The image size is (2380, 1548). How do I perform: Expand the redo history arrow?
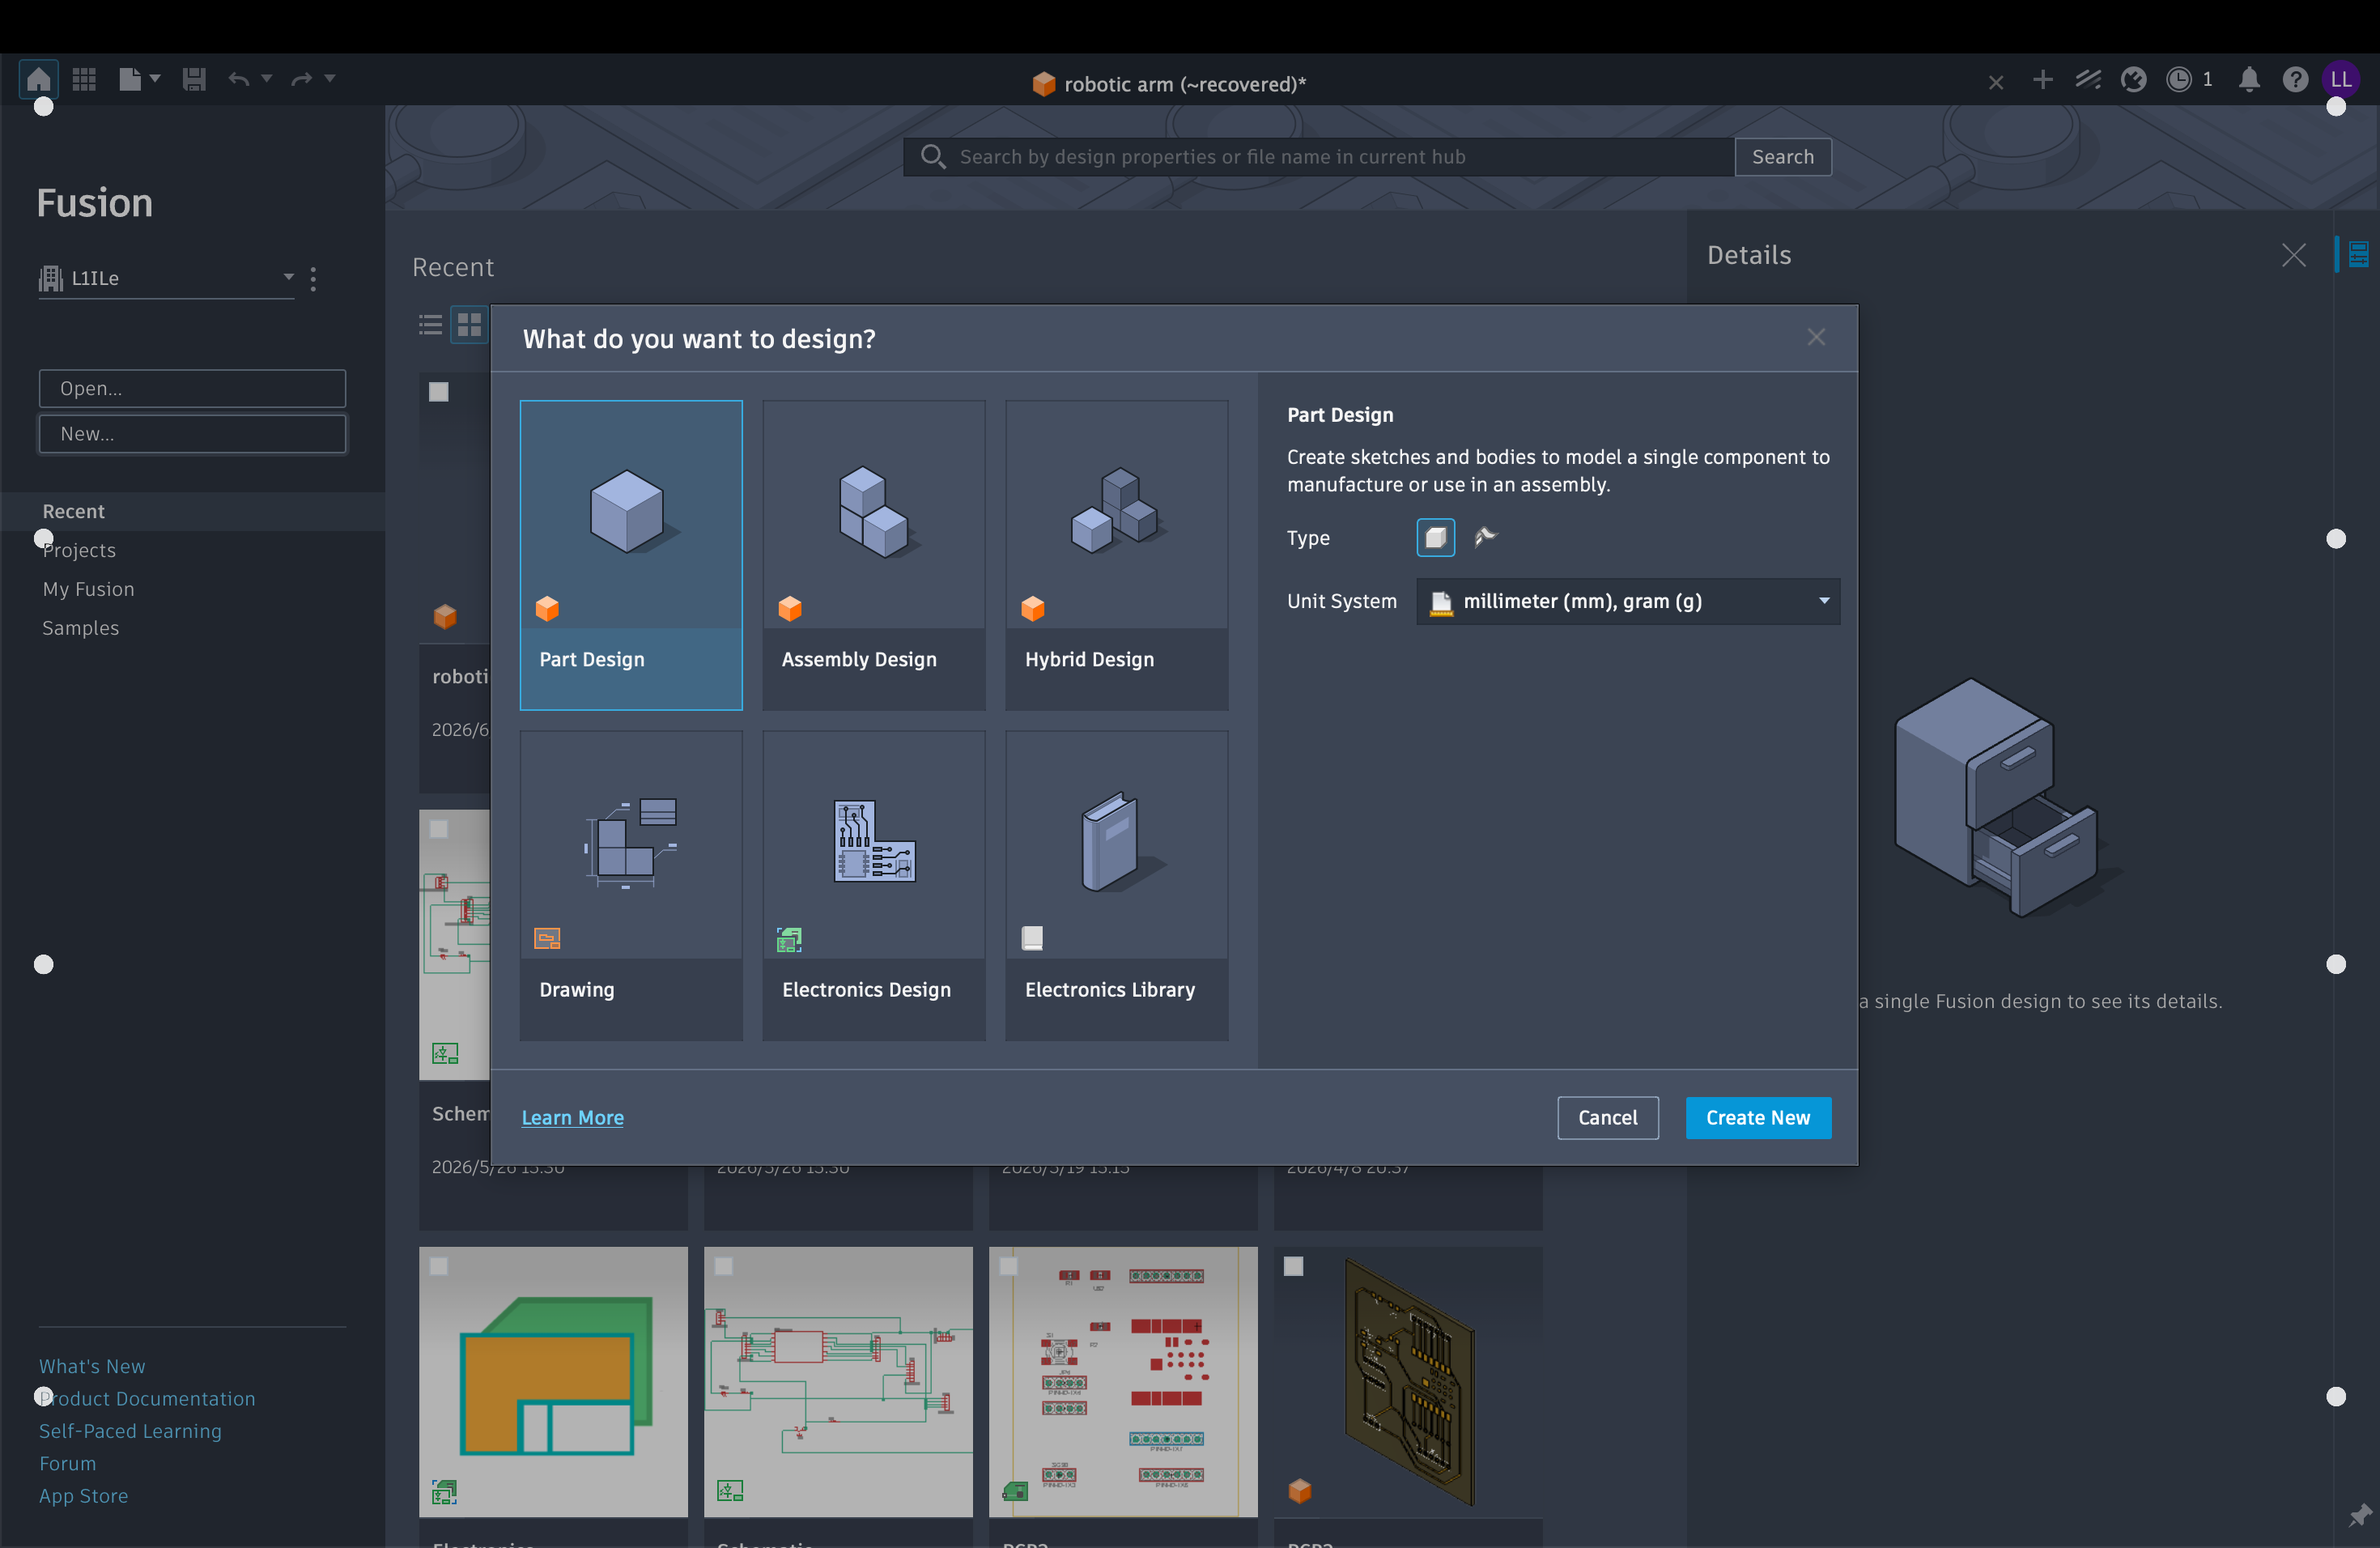(x=329, y=78)
